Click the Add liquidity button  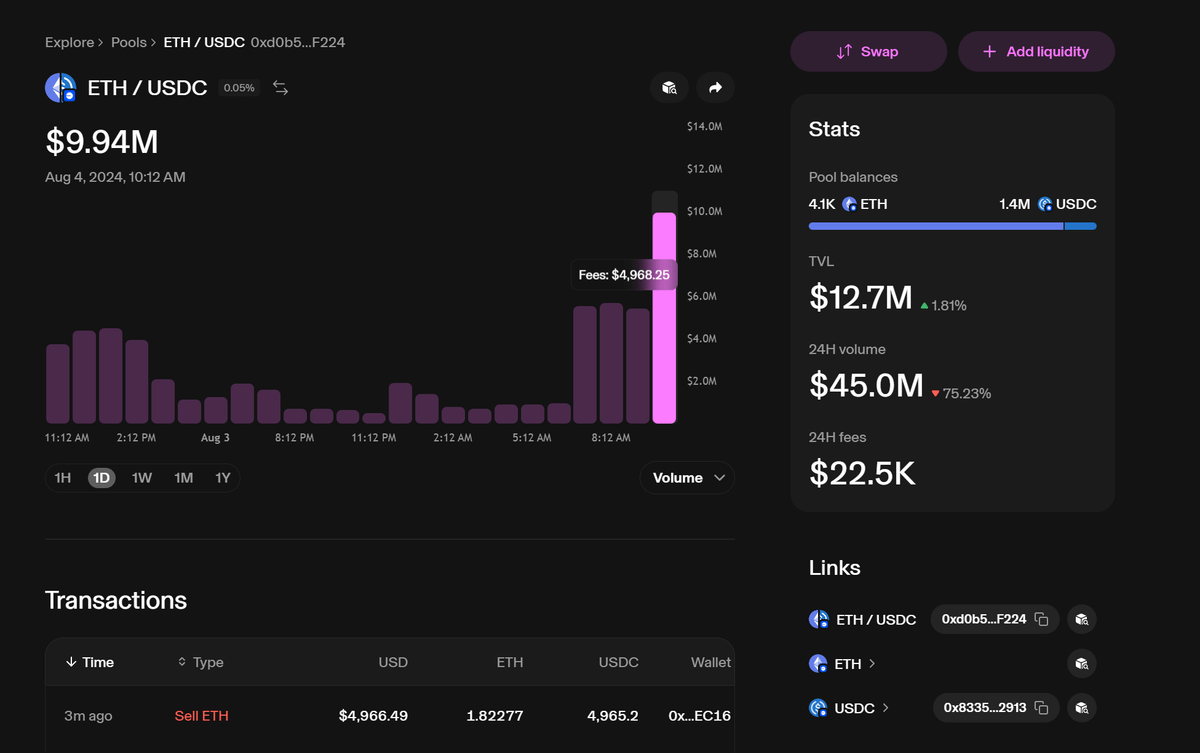[x=1036, y=51]
